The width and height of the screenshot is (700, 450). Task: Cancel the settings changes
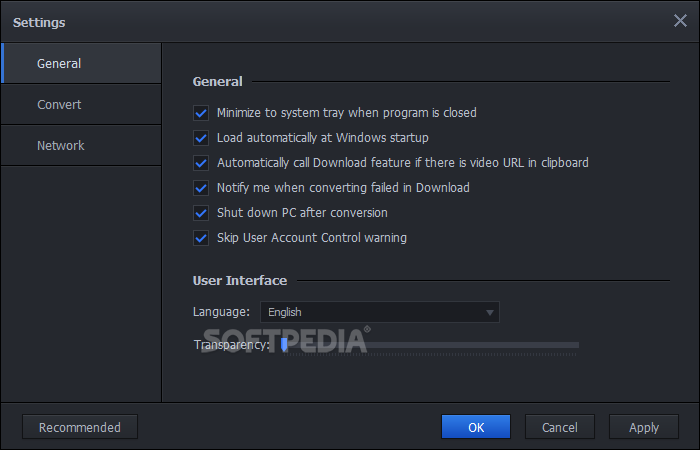coord(560,427)
